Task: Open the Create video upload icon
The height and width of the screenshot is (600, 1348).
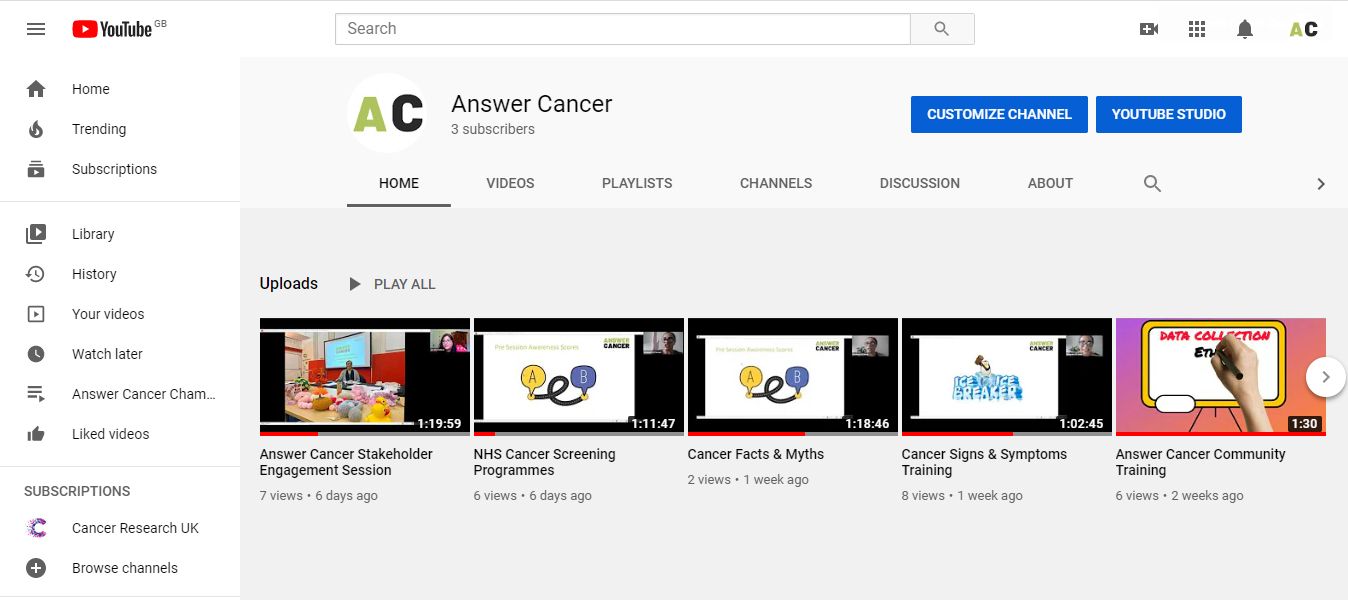Action: (1148, 29)
